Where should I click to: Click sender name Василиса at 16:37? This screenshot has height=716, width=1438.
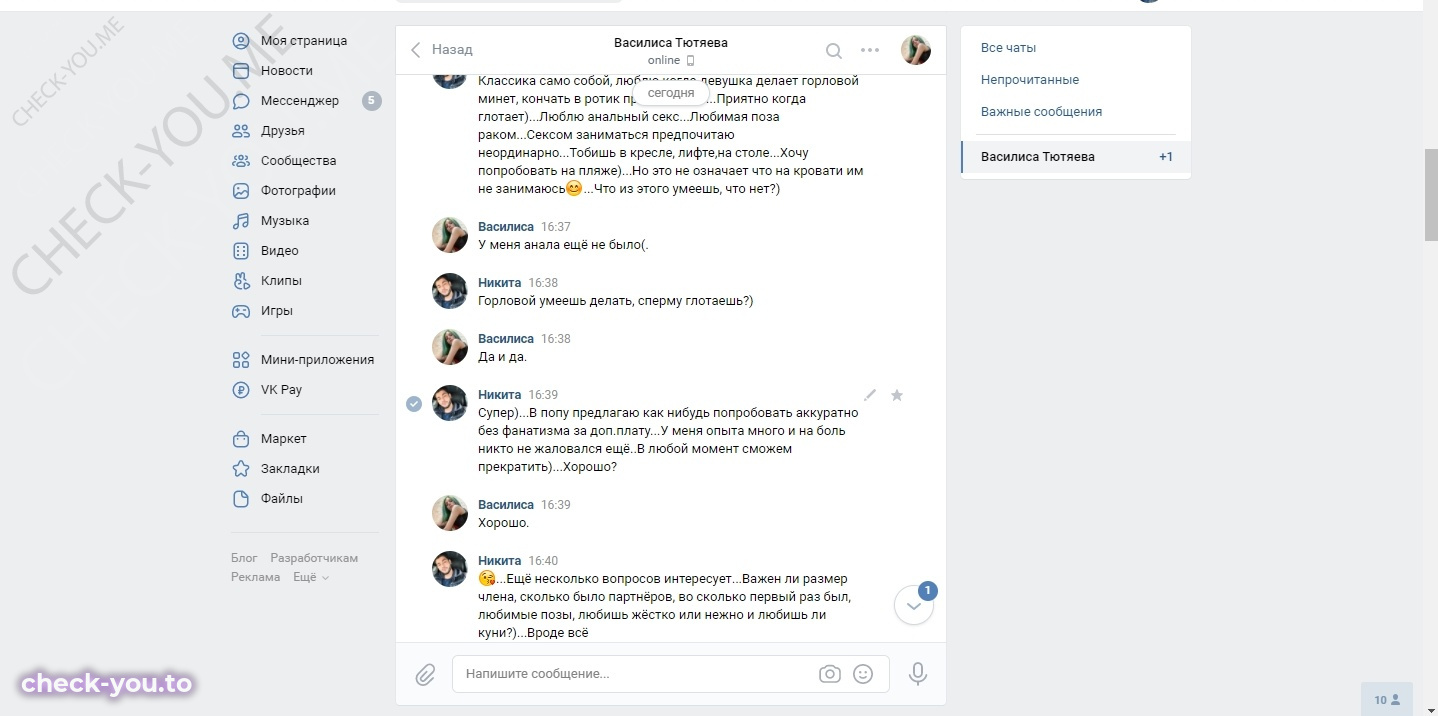tap(506, 227)
